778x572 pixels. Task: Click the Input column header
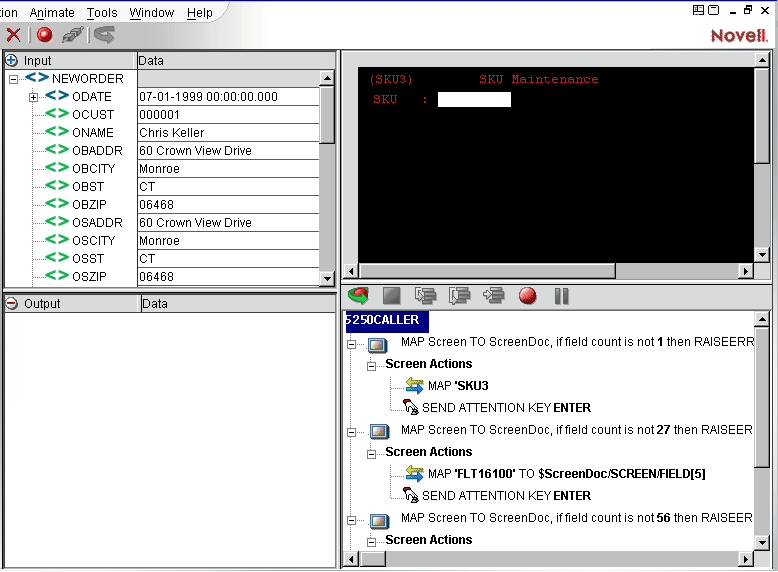coord(69,61)
